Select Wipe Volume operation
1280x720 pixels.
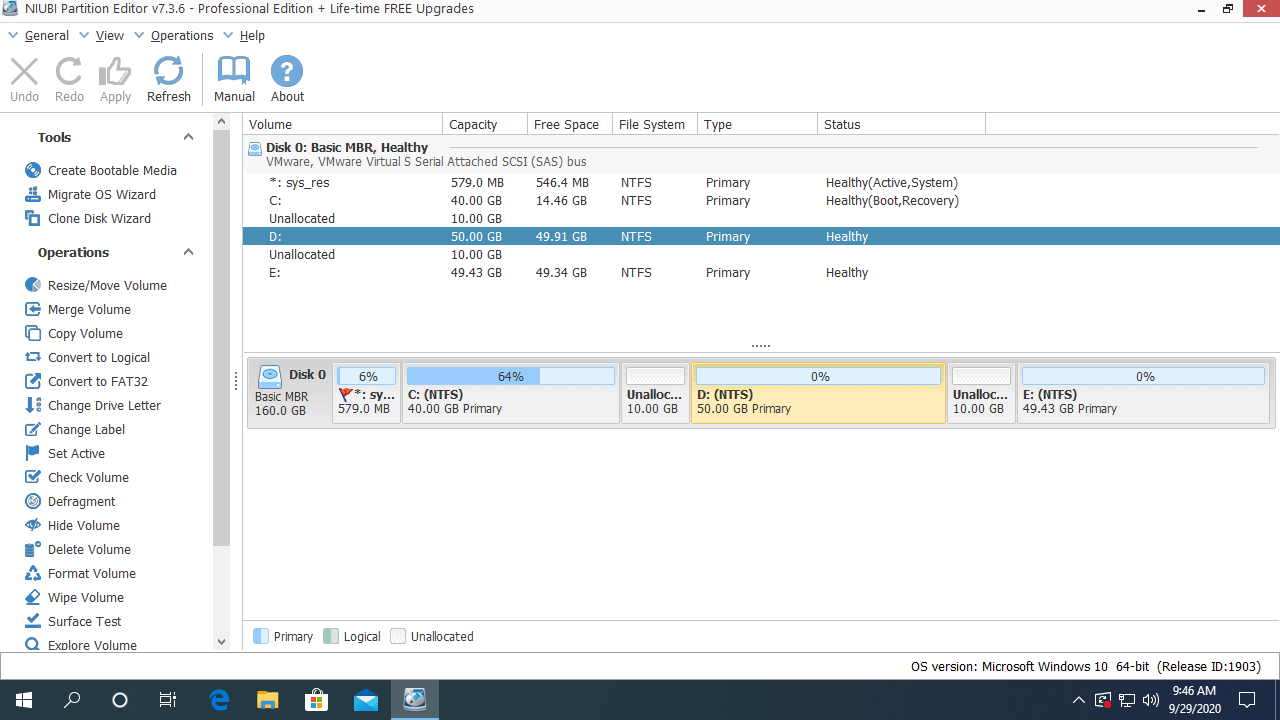pos(85,597)
